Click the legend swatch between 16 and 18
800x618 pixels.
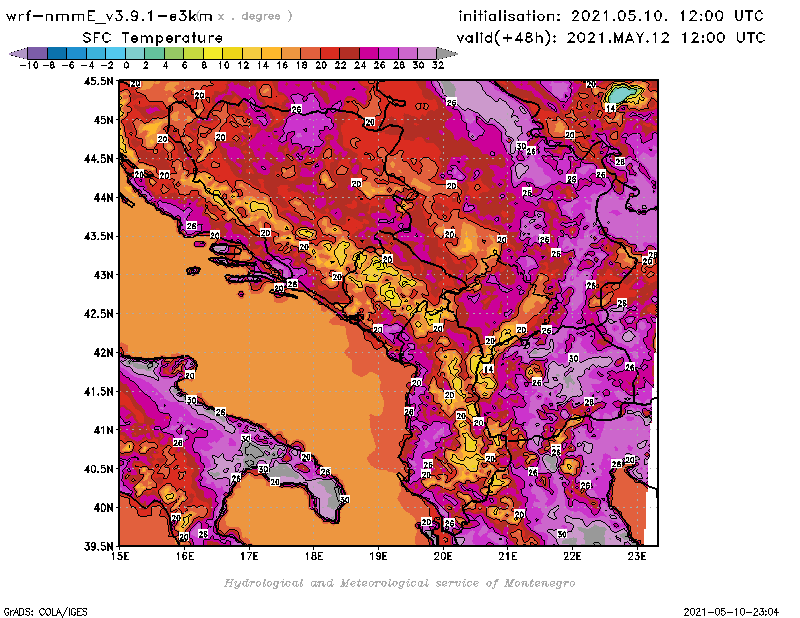pos(290,53)
